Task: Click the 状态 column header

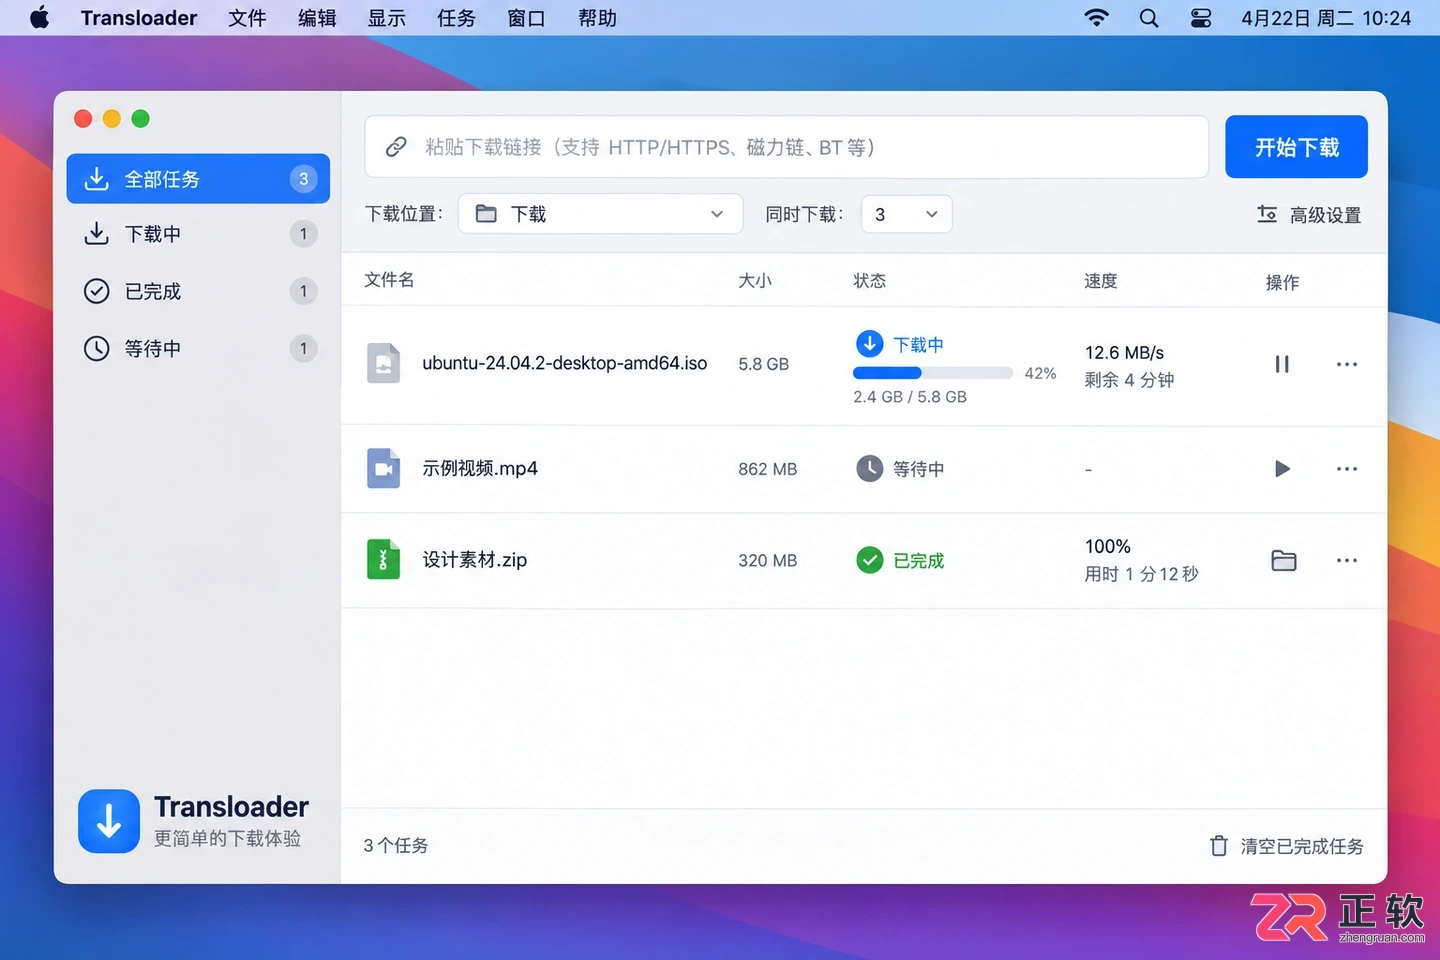Action: [869, 281]
